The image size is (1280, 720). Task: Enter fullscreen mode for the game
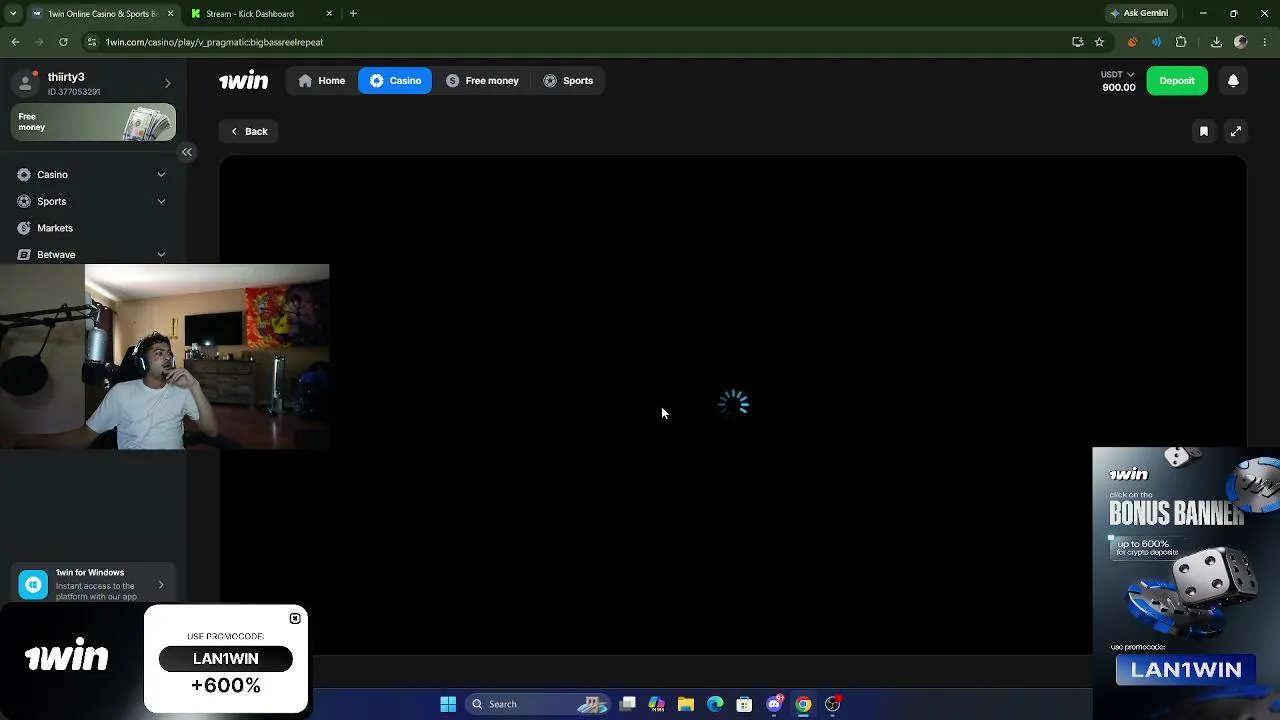pos(1236,131)
